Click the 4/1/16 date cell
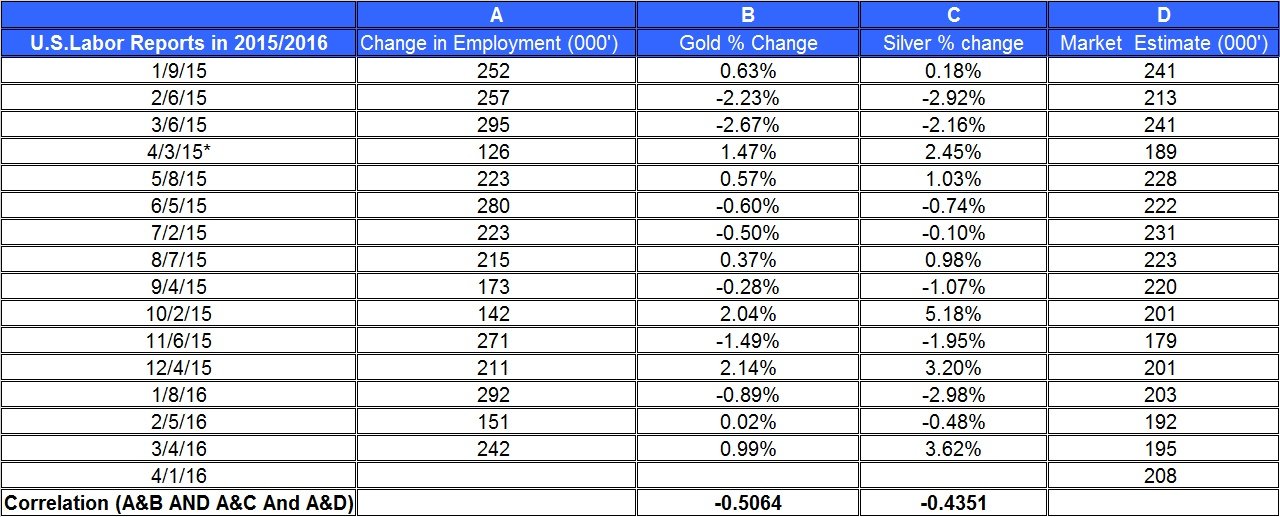 pyautogui.click(x=178, y=476)
